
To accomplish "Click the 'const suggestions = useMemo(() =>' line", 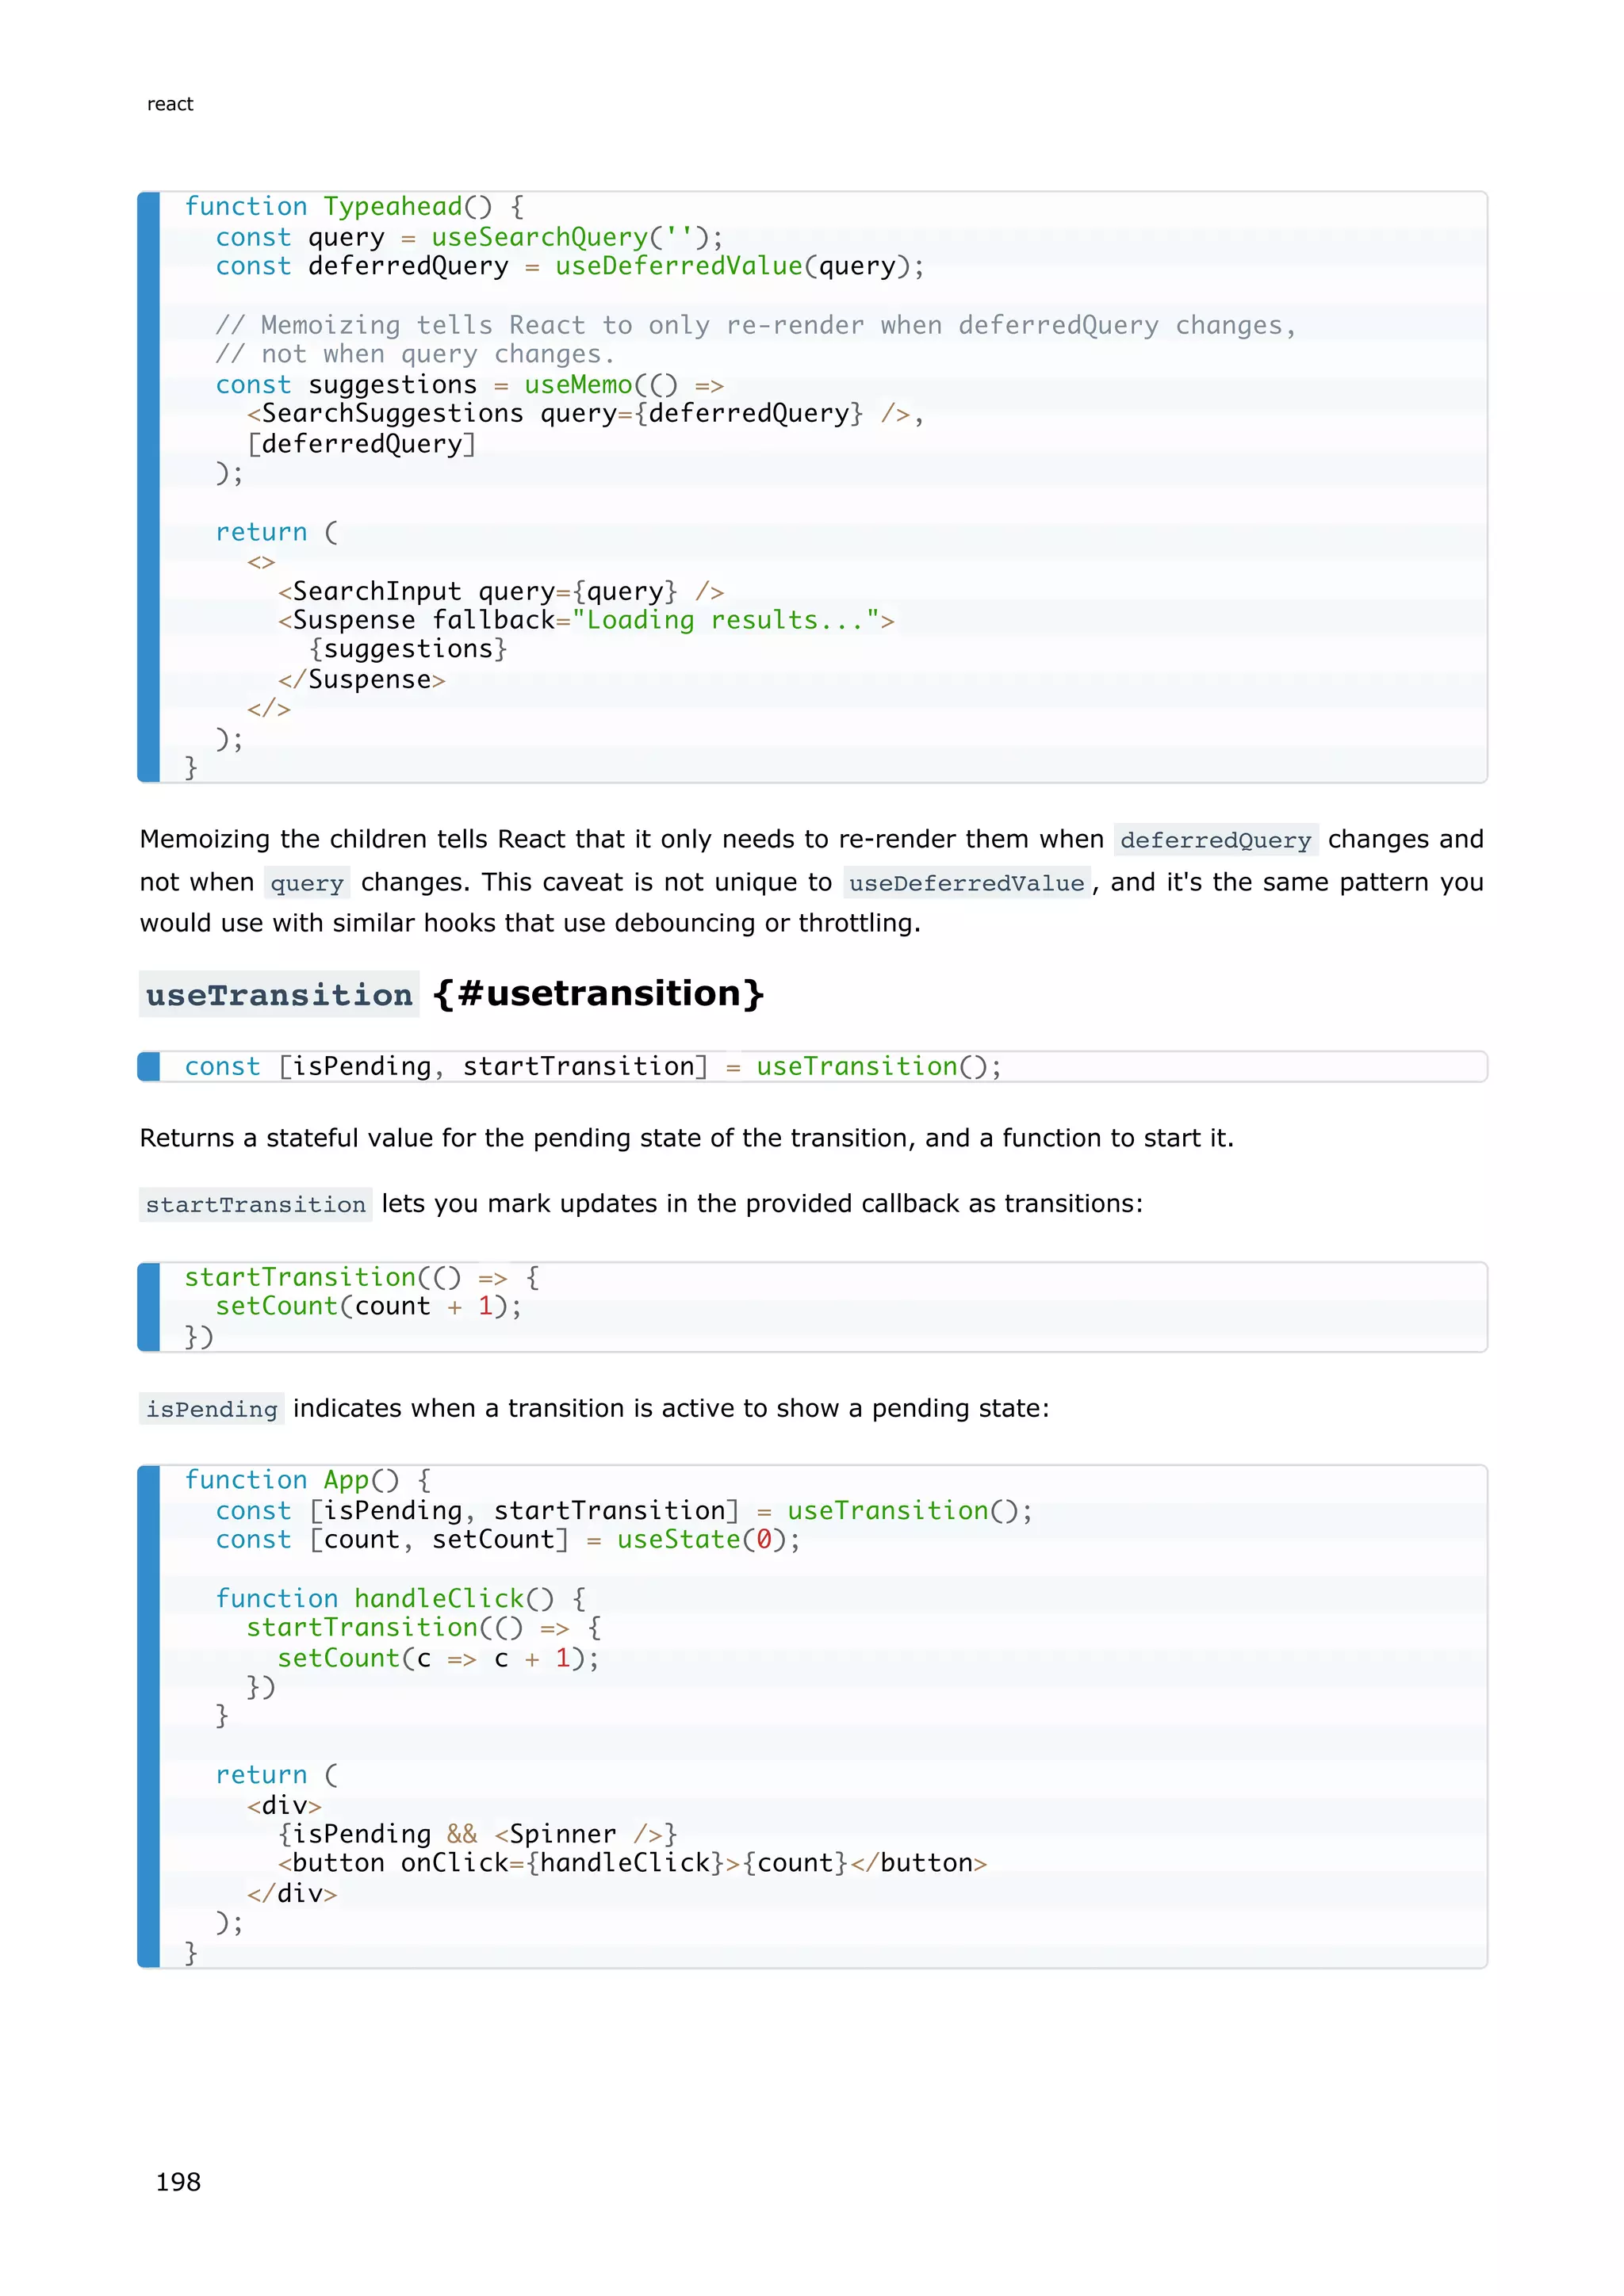I will pos(470,385).
